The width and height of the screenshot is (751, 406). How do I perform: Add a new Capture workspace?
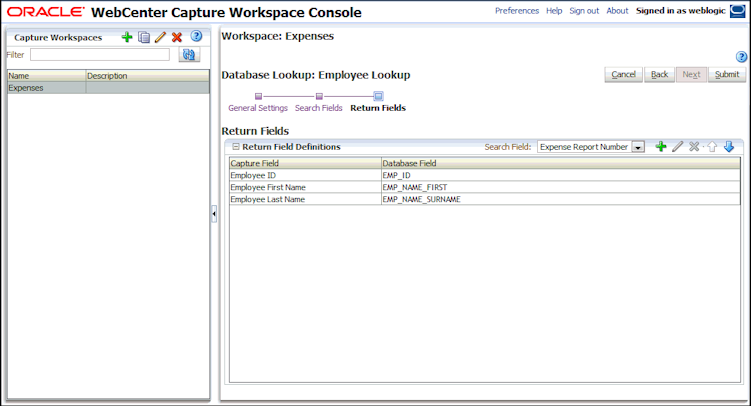[x=127, y=37]
